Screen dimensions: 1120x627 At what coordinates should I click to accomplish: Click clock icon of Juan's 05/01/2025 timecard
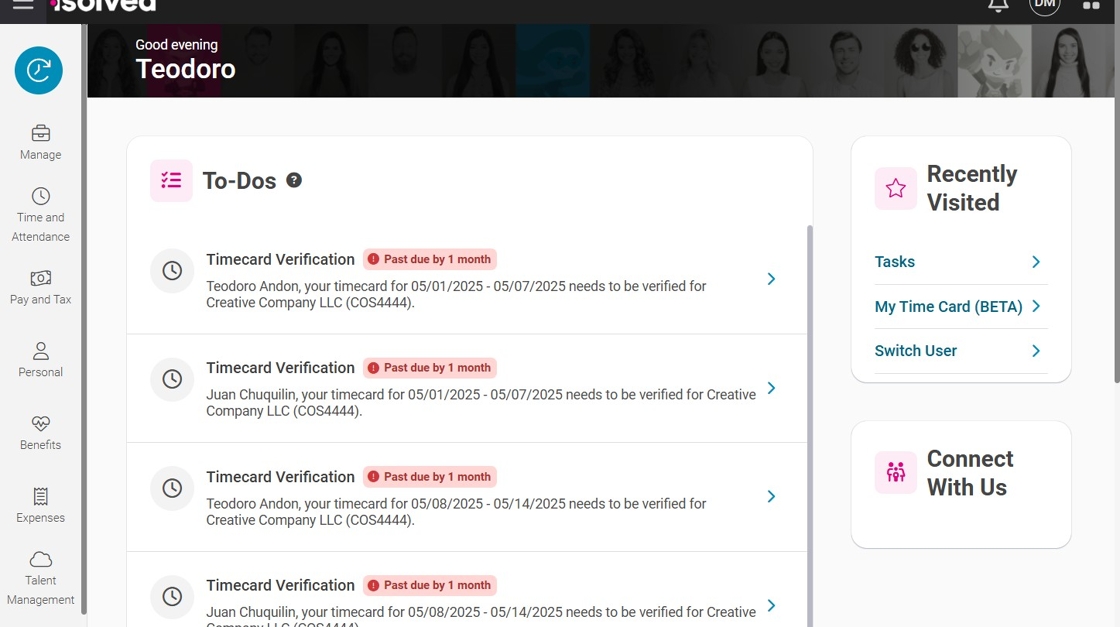pos(172,379)
